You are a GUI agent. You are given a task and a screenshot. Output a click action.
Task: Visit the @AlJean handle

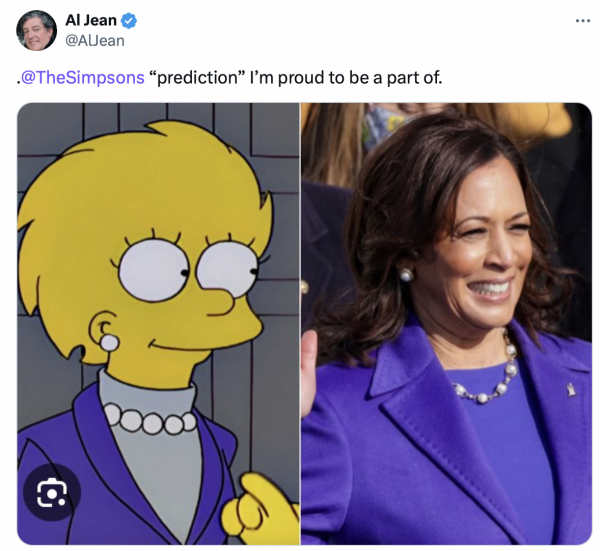[x=95, y=41]
